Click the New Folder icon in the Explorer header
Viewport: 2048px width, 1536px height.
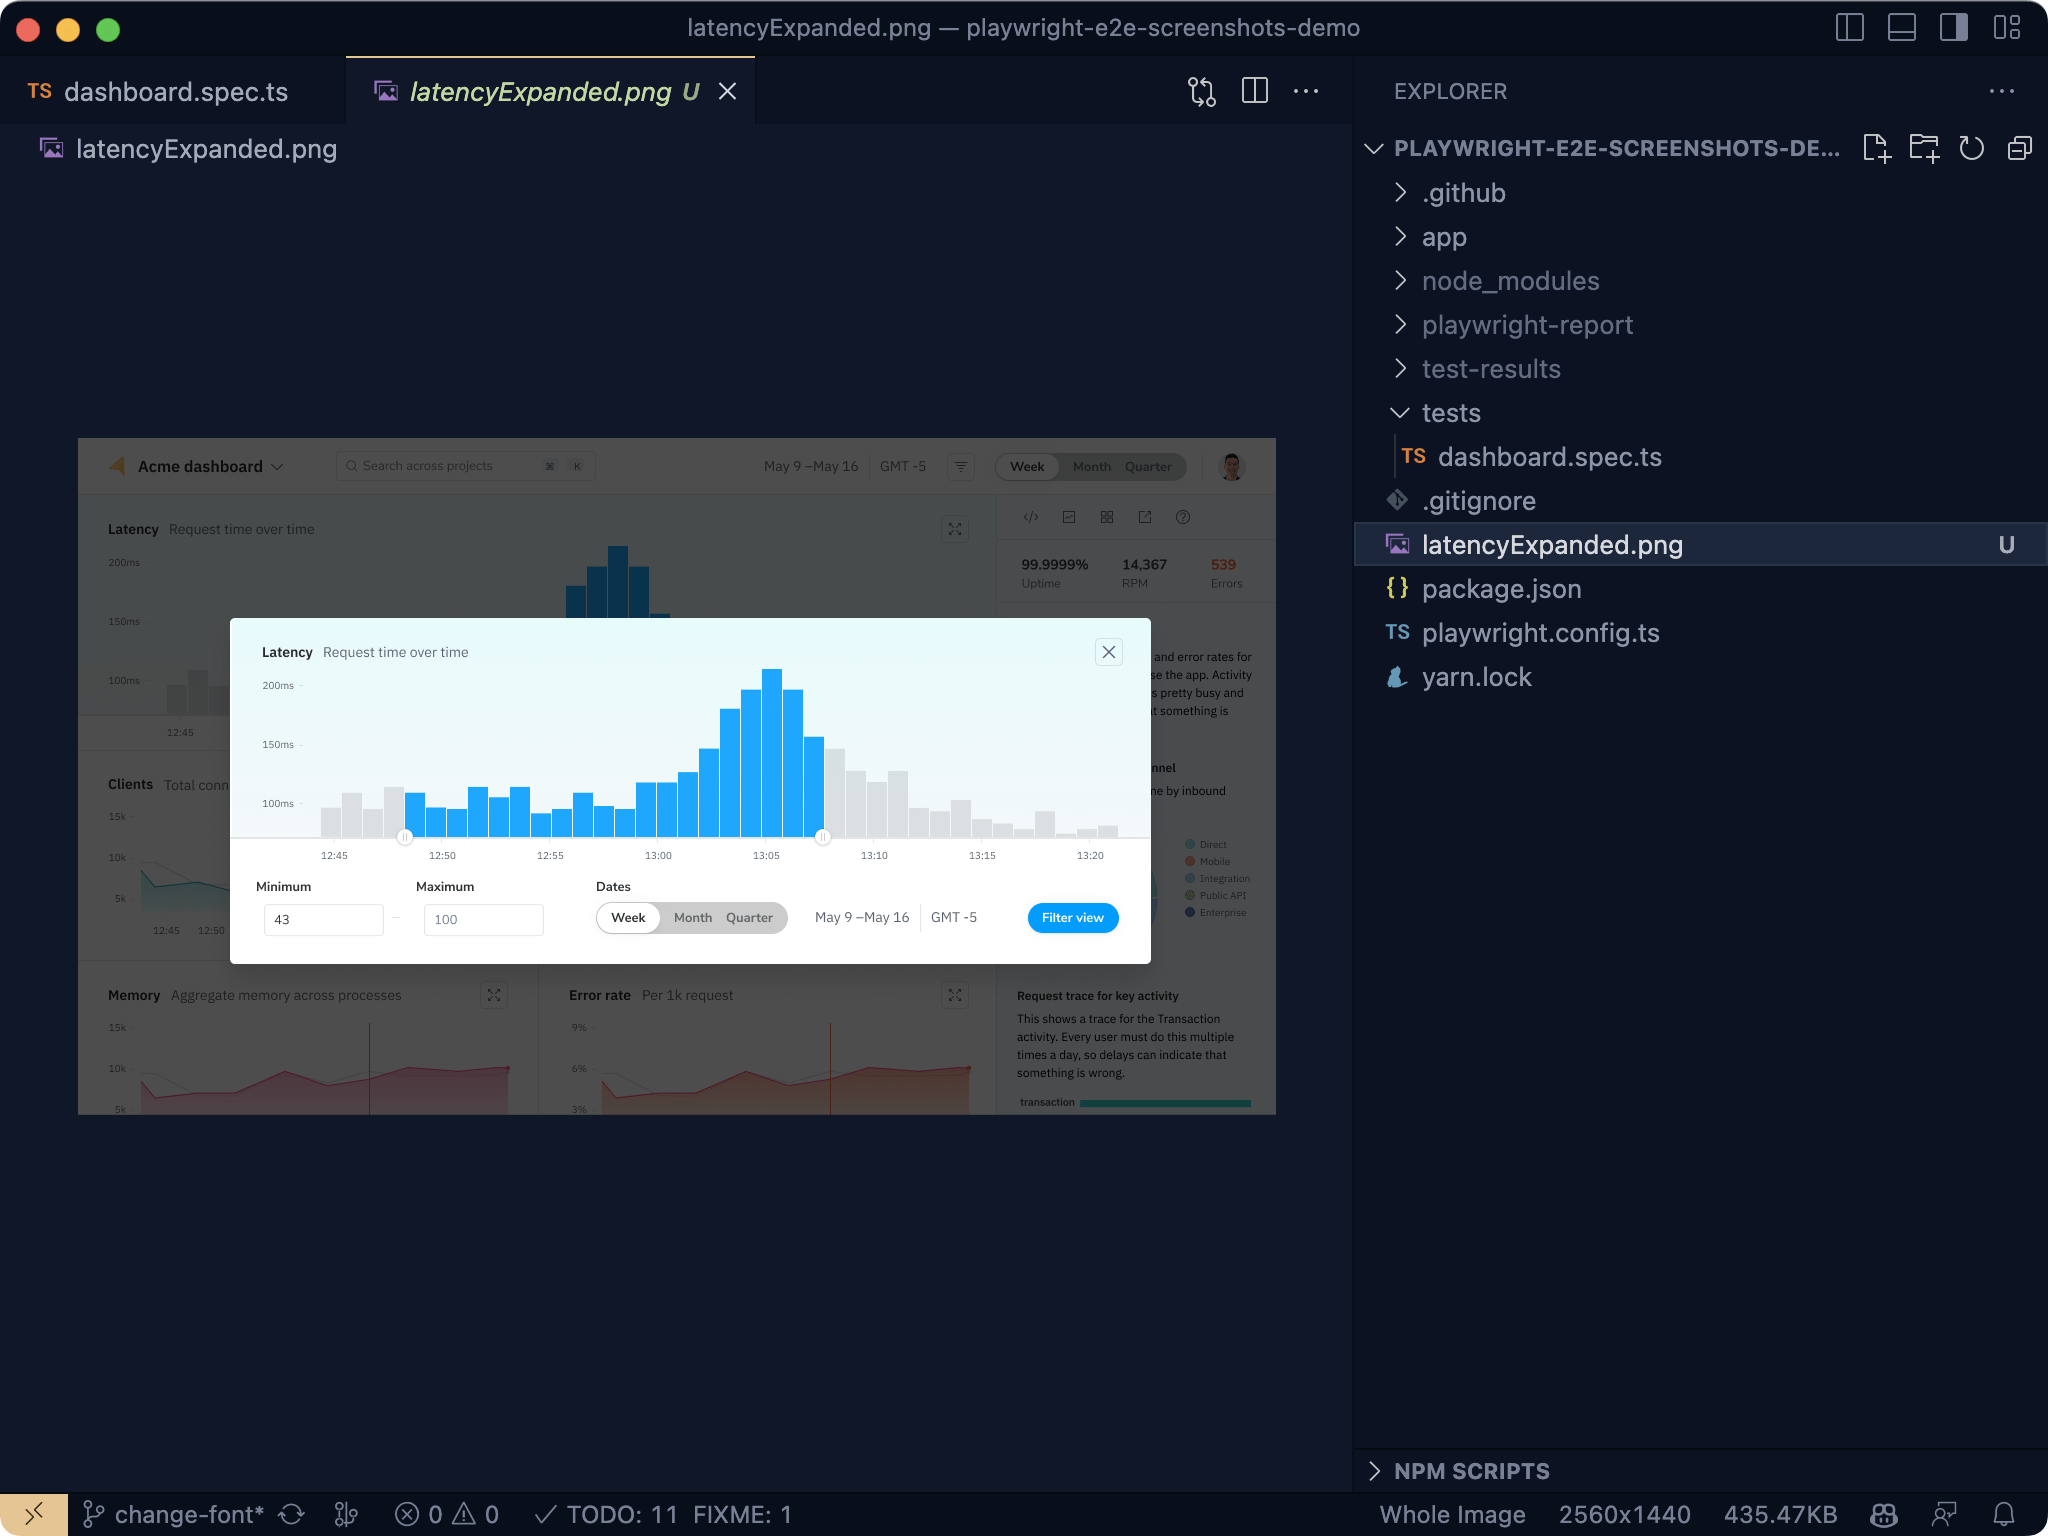pyautogui.click(x=1925, y=148)
